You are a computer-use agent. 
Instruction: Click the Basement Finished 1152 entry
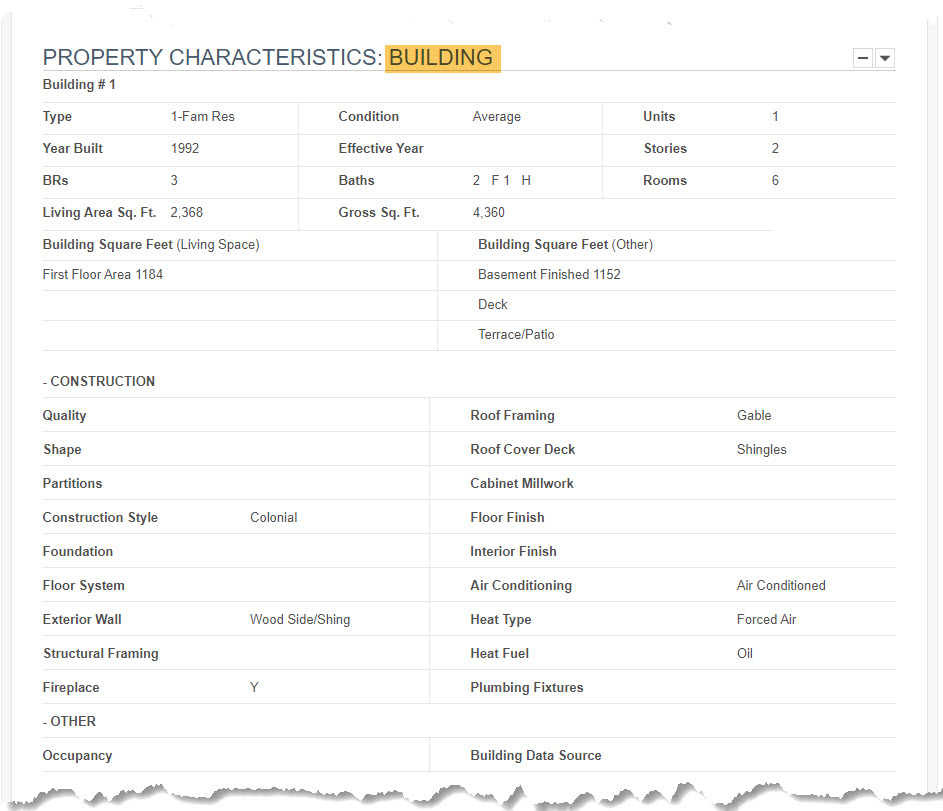pos(549,275)
